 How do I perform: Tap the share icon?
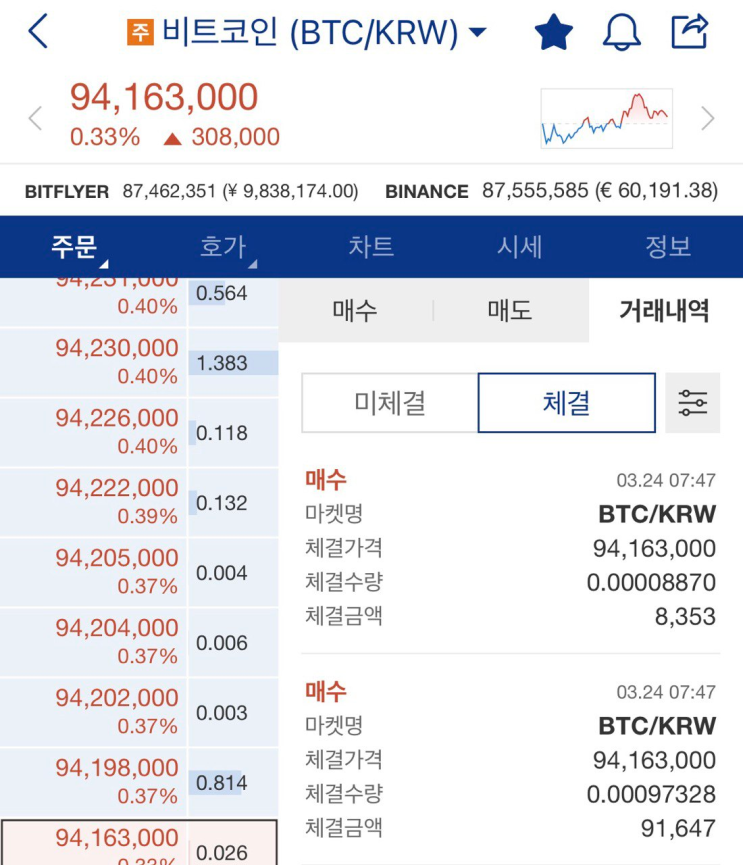point(690,31)
